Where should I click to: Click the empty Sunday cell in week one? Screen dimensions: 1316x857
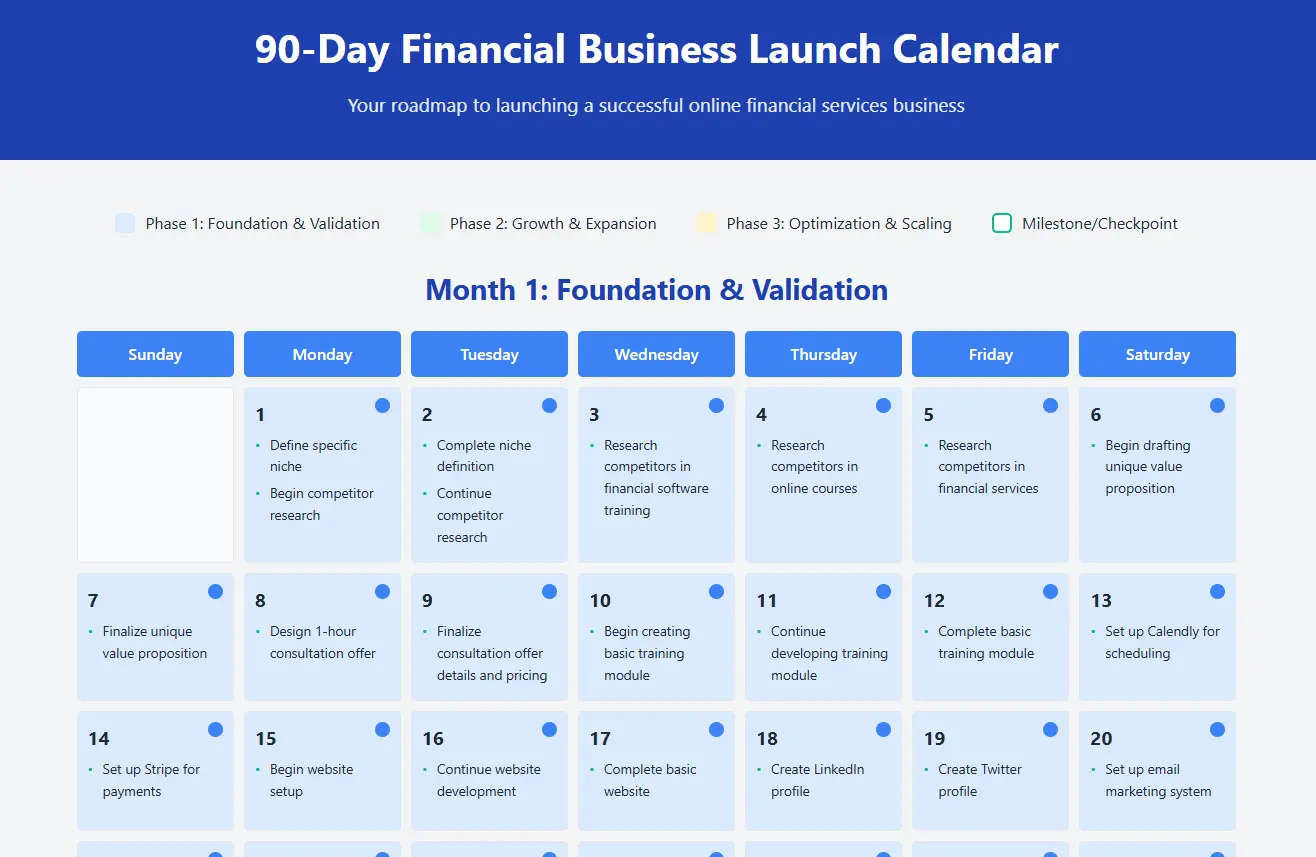tap(155, 475)
